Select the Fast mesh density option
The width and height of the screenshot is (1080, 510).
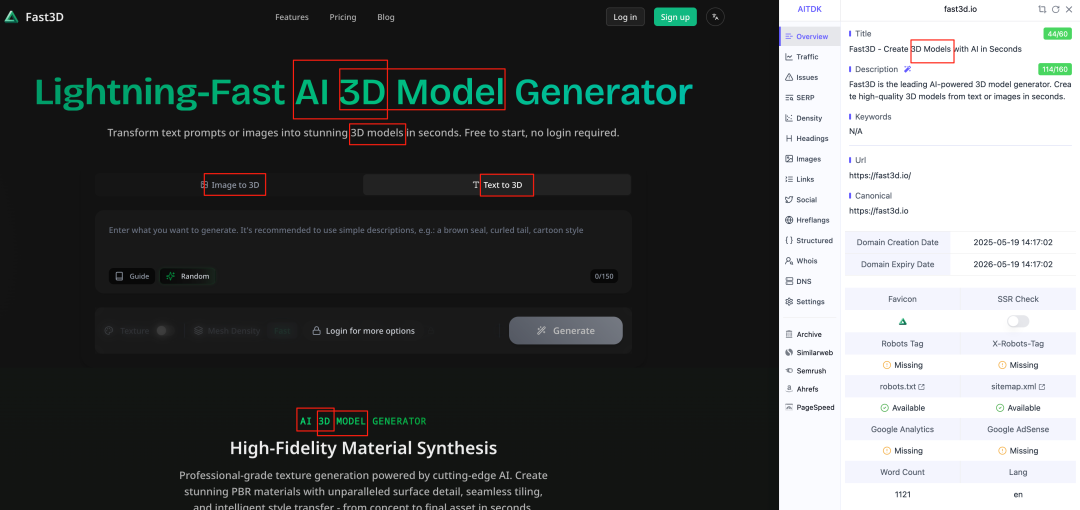click(282, 331)
